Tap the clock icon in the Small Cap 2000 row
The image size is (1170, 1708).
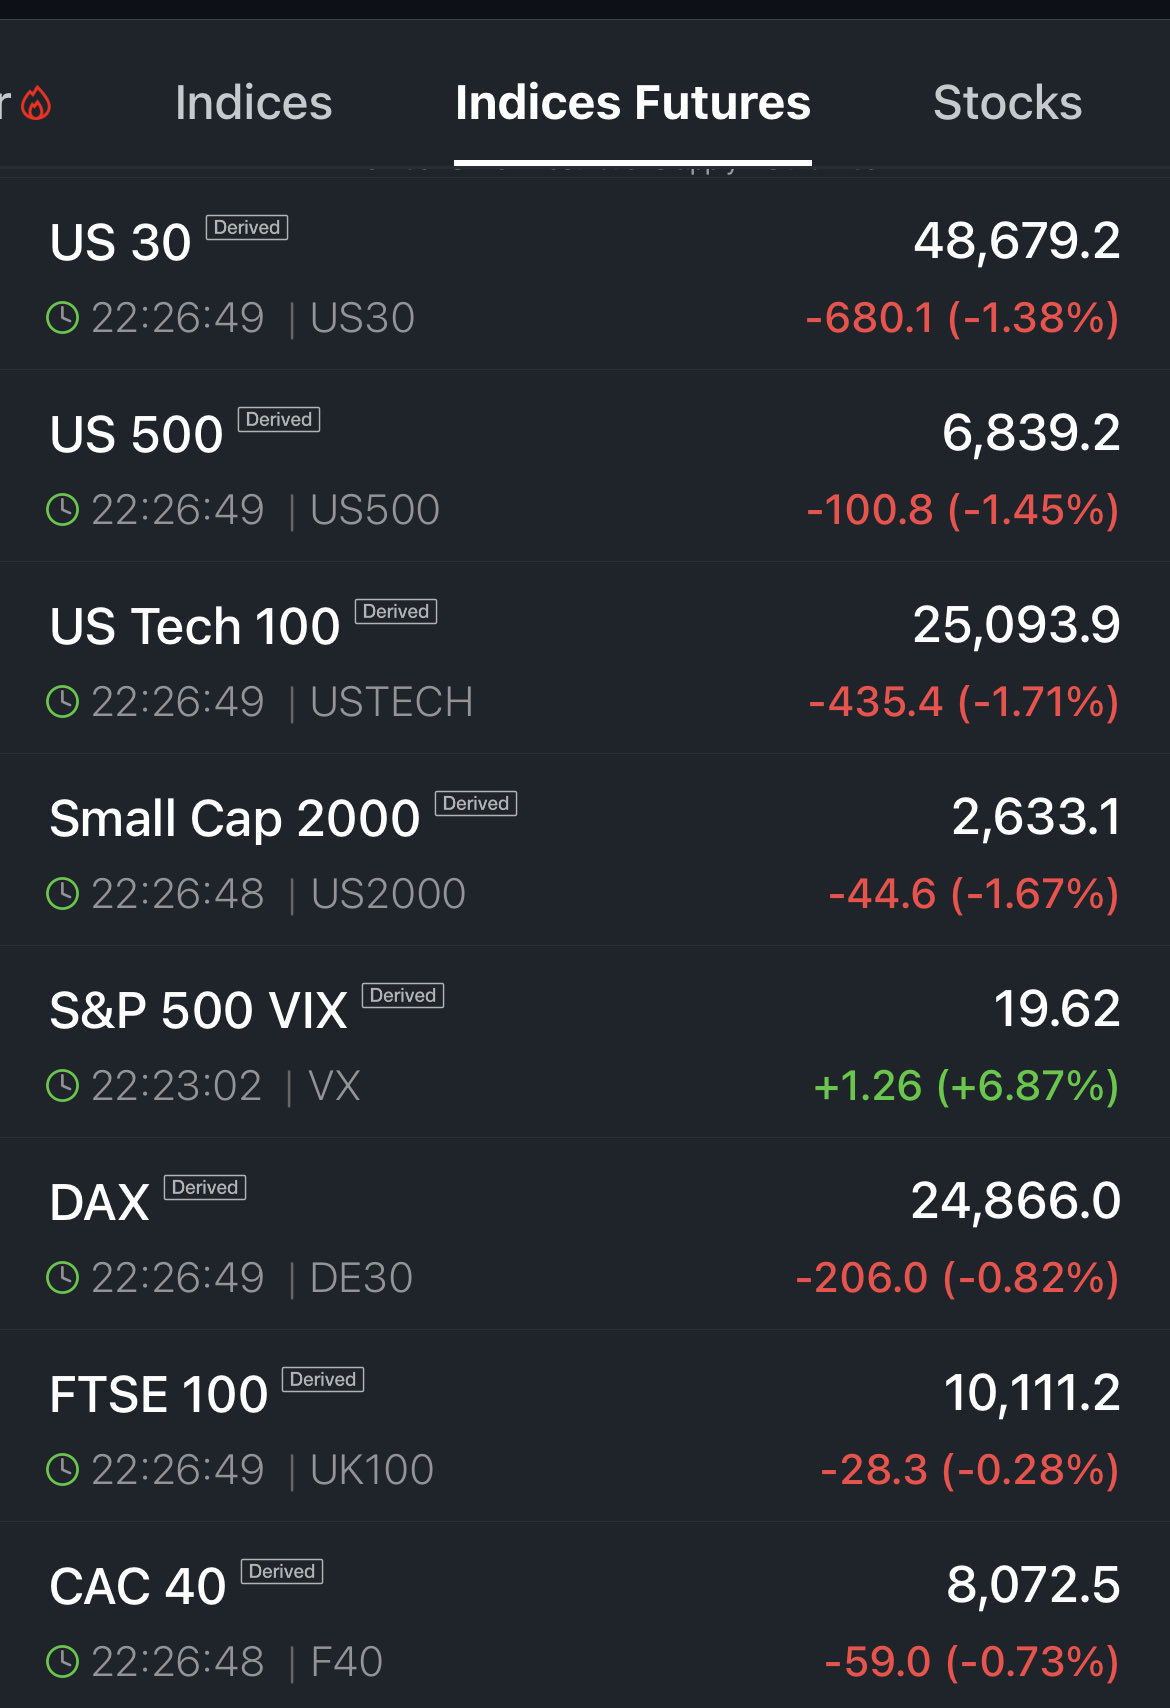pos(63,894)
